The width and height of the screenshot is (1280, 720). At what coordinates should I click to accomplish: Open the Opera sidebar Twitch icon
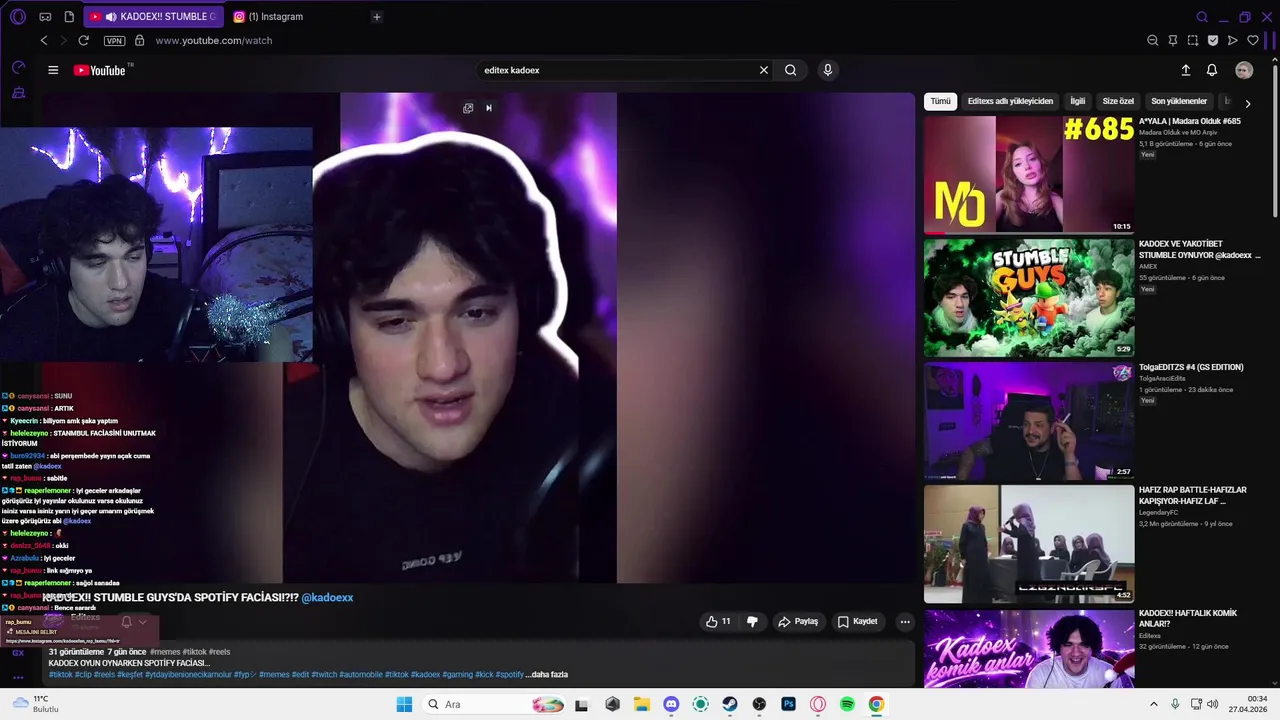[x=18, y=93]
